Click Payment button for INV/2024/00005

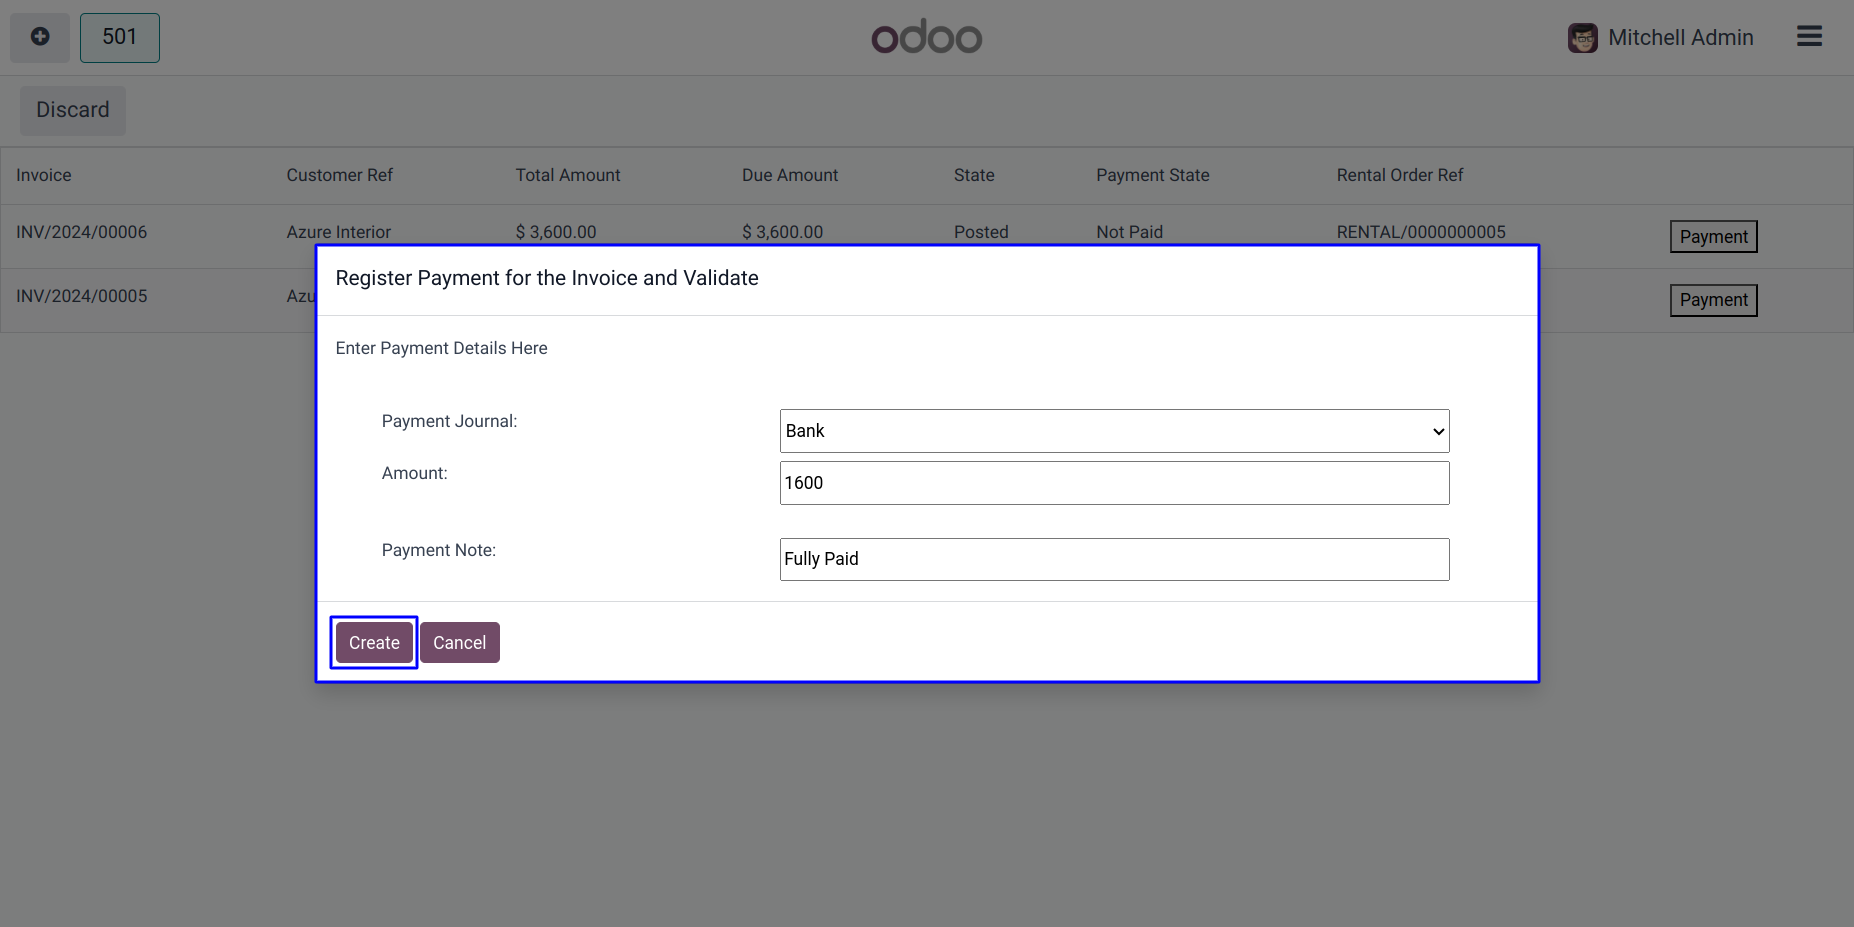(1713, 300)
